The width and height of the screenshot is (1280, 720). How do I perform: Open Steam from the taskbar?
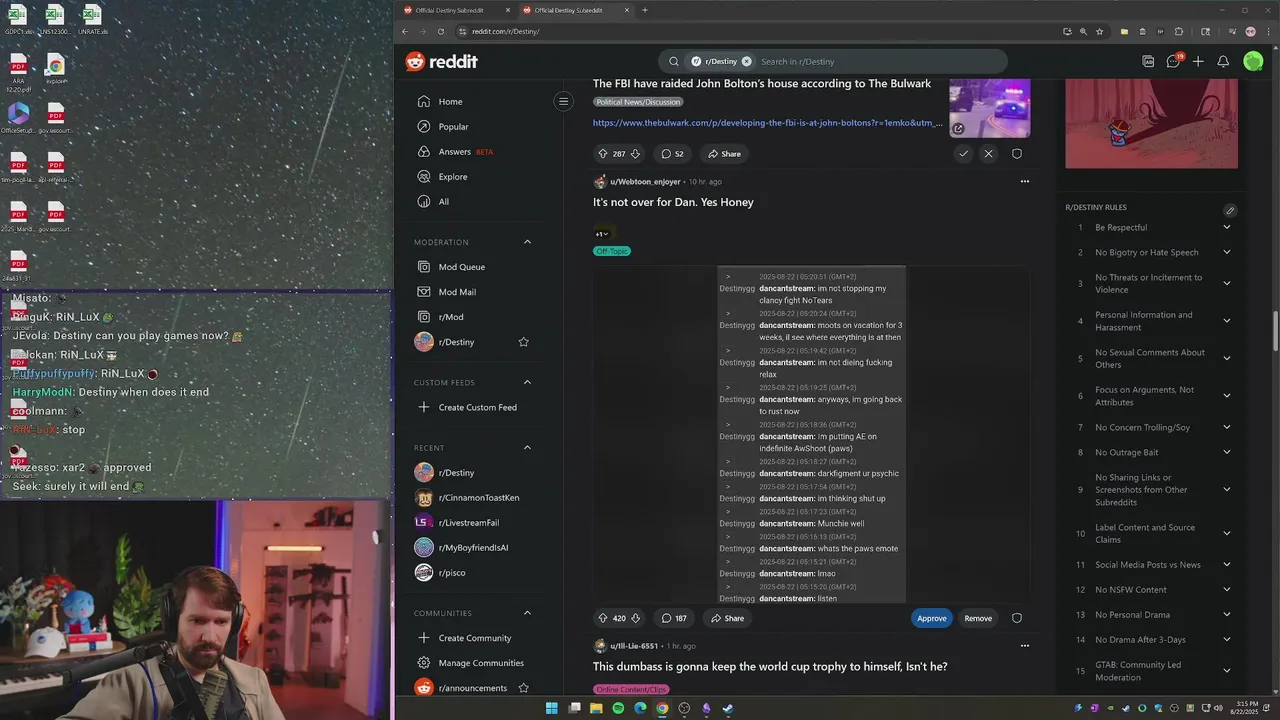pos(727,708)
